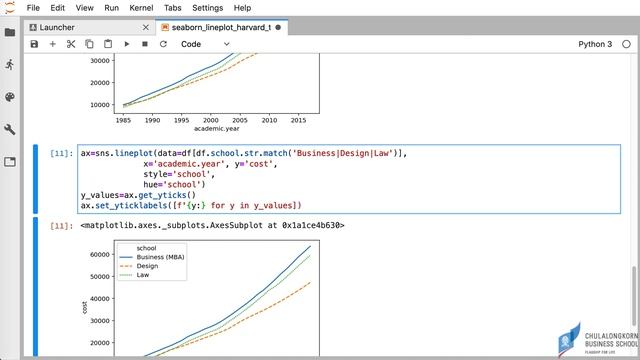Image resolution: width=640 pixels, height=360 pixels.
Task: Click the Python 3 kernel name
Action: pos(595,44)
